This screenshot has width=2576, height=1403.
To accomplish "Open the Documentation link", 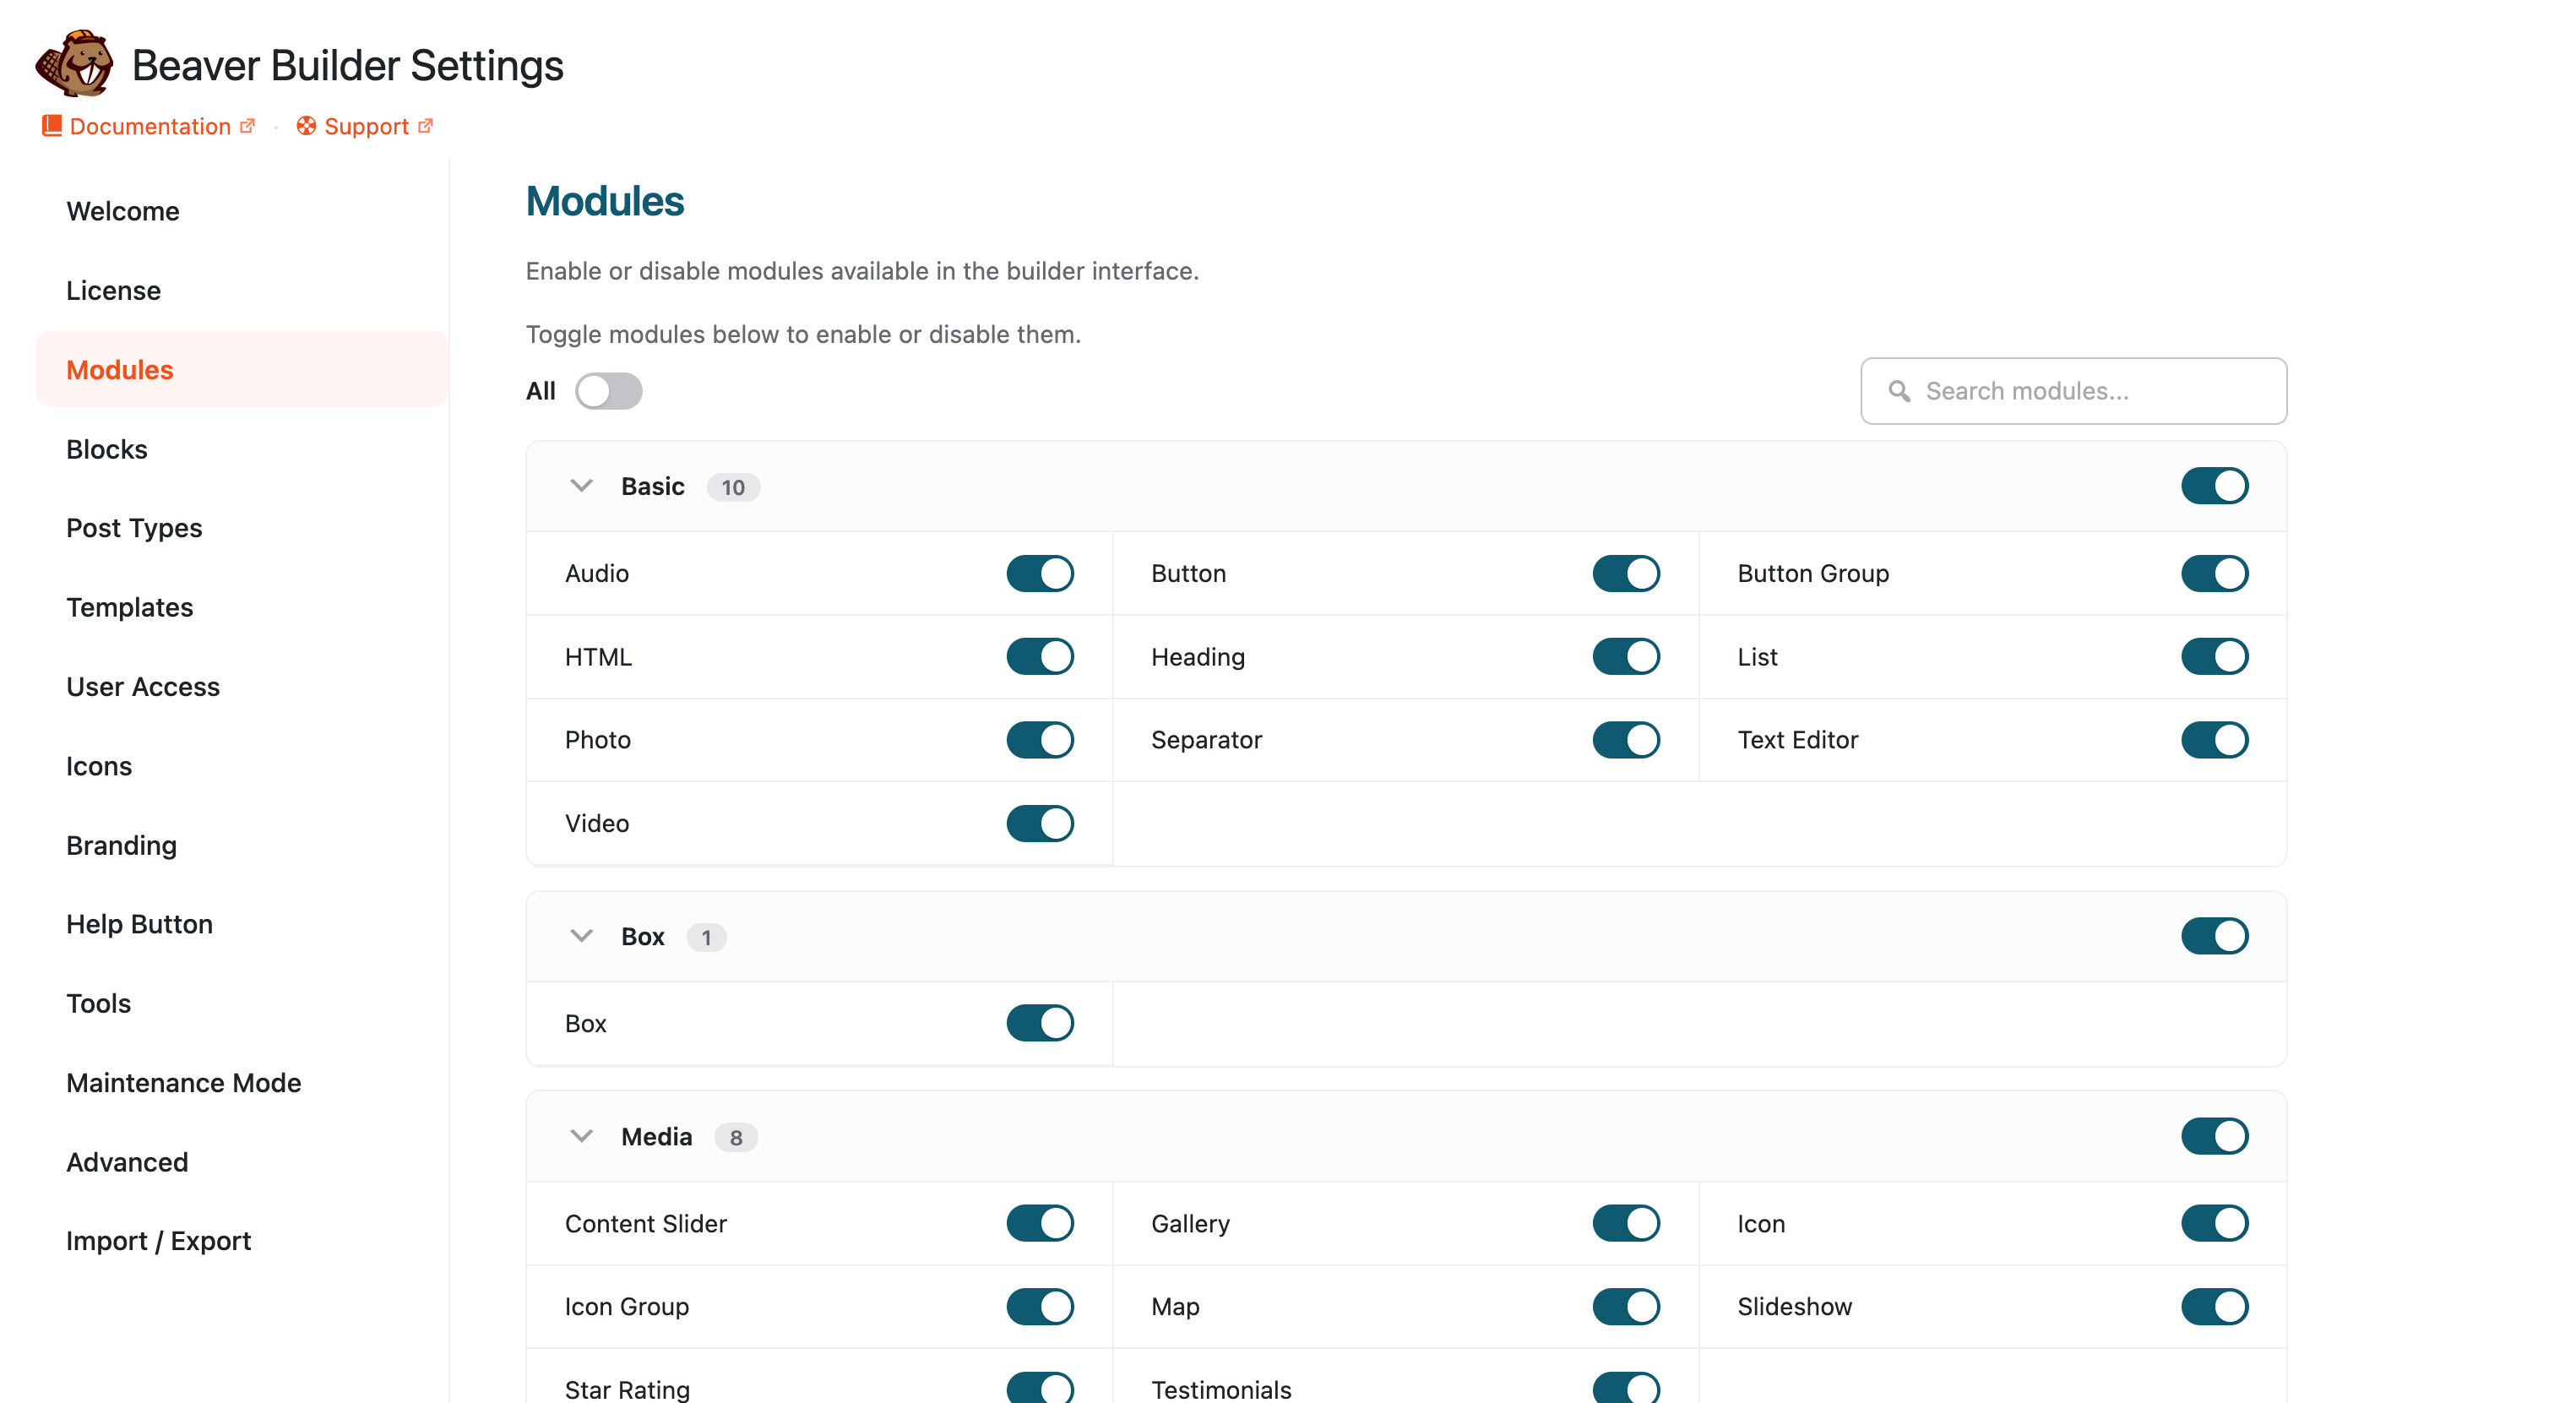I will tap(150, 126).
